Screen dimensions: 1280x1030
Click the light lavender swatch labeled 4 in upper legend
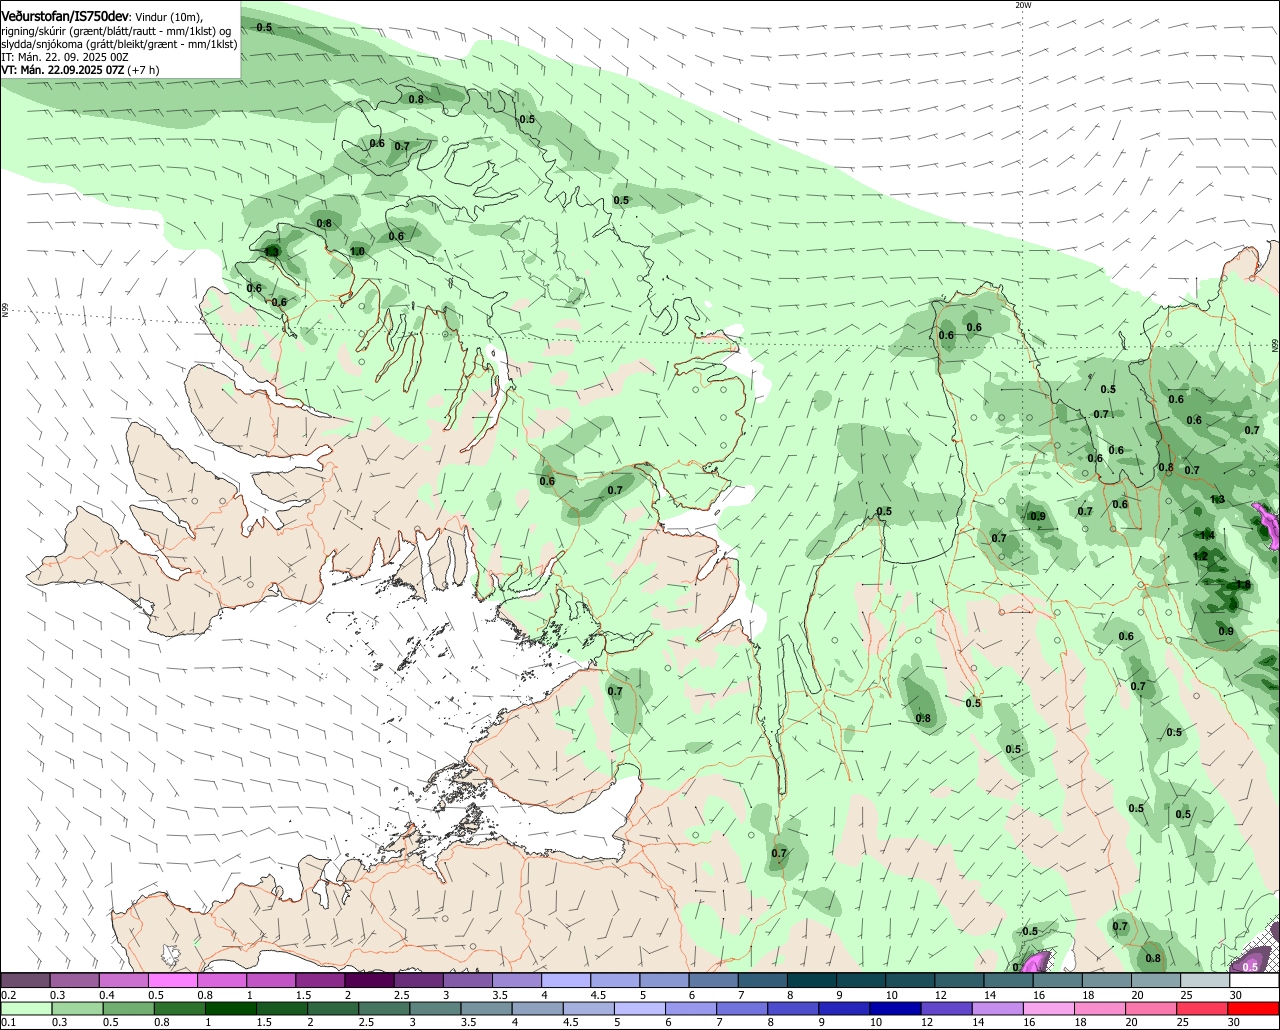[566, 980]
